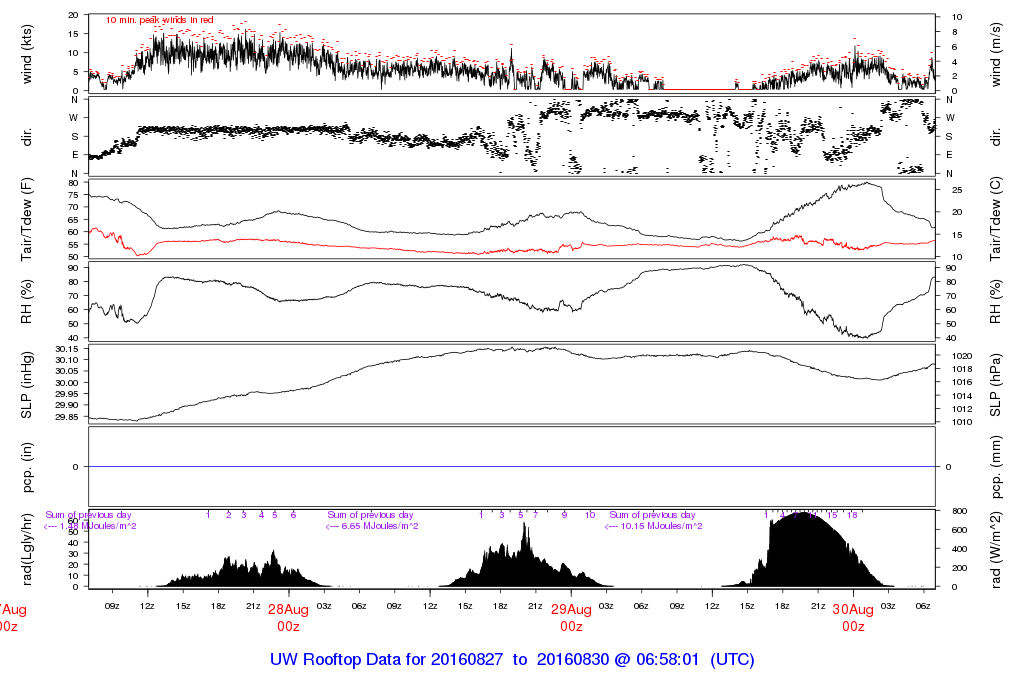Click the '1020' hPa tick value

tap(963, 356)
